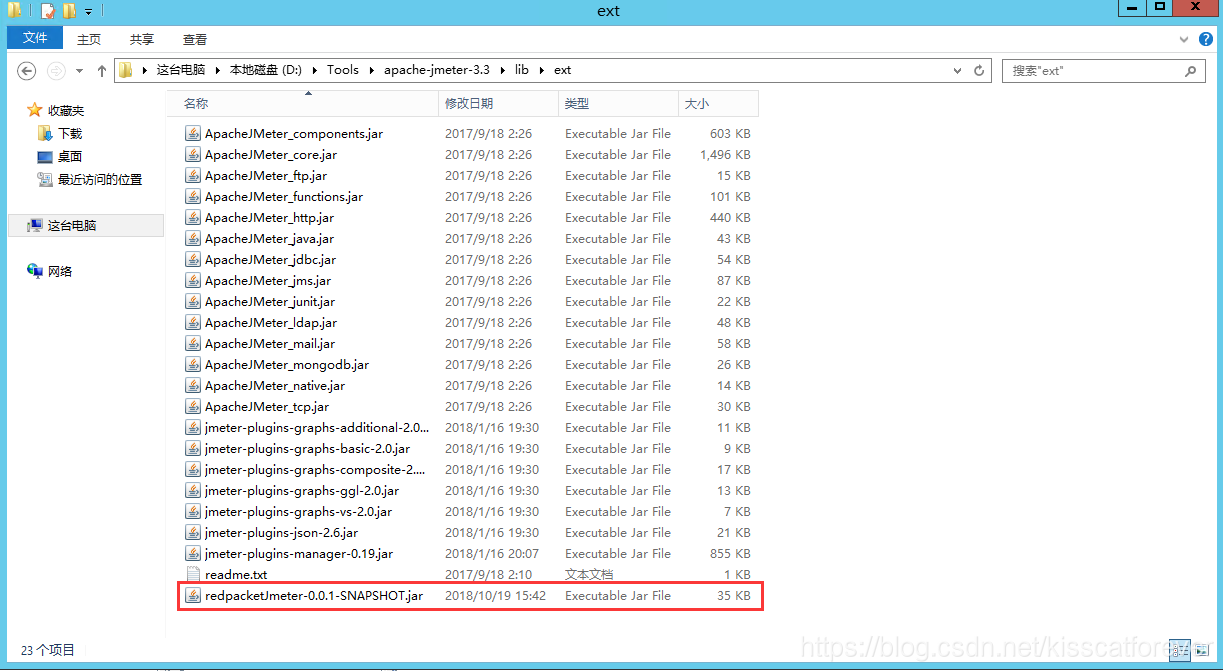Click the jar icon of ApacheJMeter_tcp.jar
The width and height of the screenshot is (1223, 671).
click(193, 406)
